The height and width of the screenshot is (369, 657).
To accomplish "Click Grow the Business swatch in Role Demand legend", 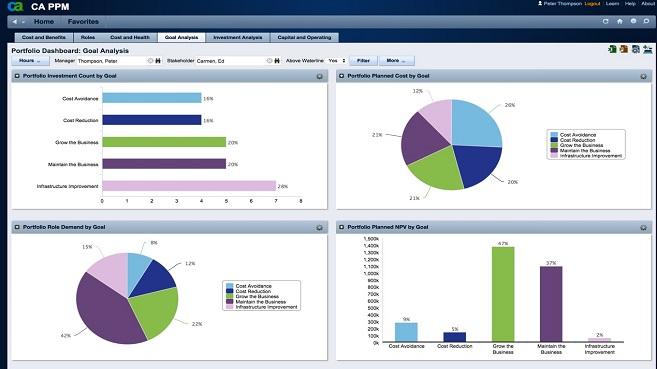I will (230, 297).
